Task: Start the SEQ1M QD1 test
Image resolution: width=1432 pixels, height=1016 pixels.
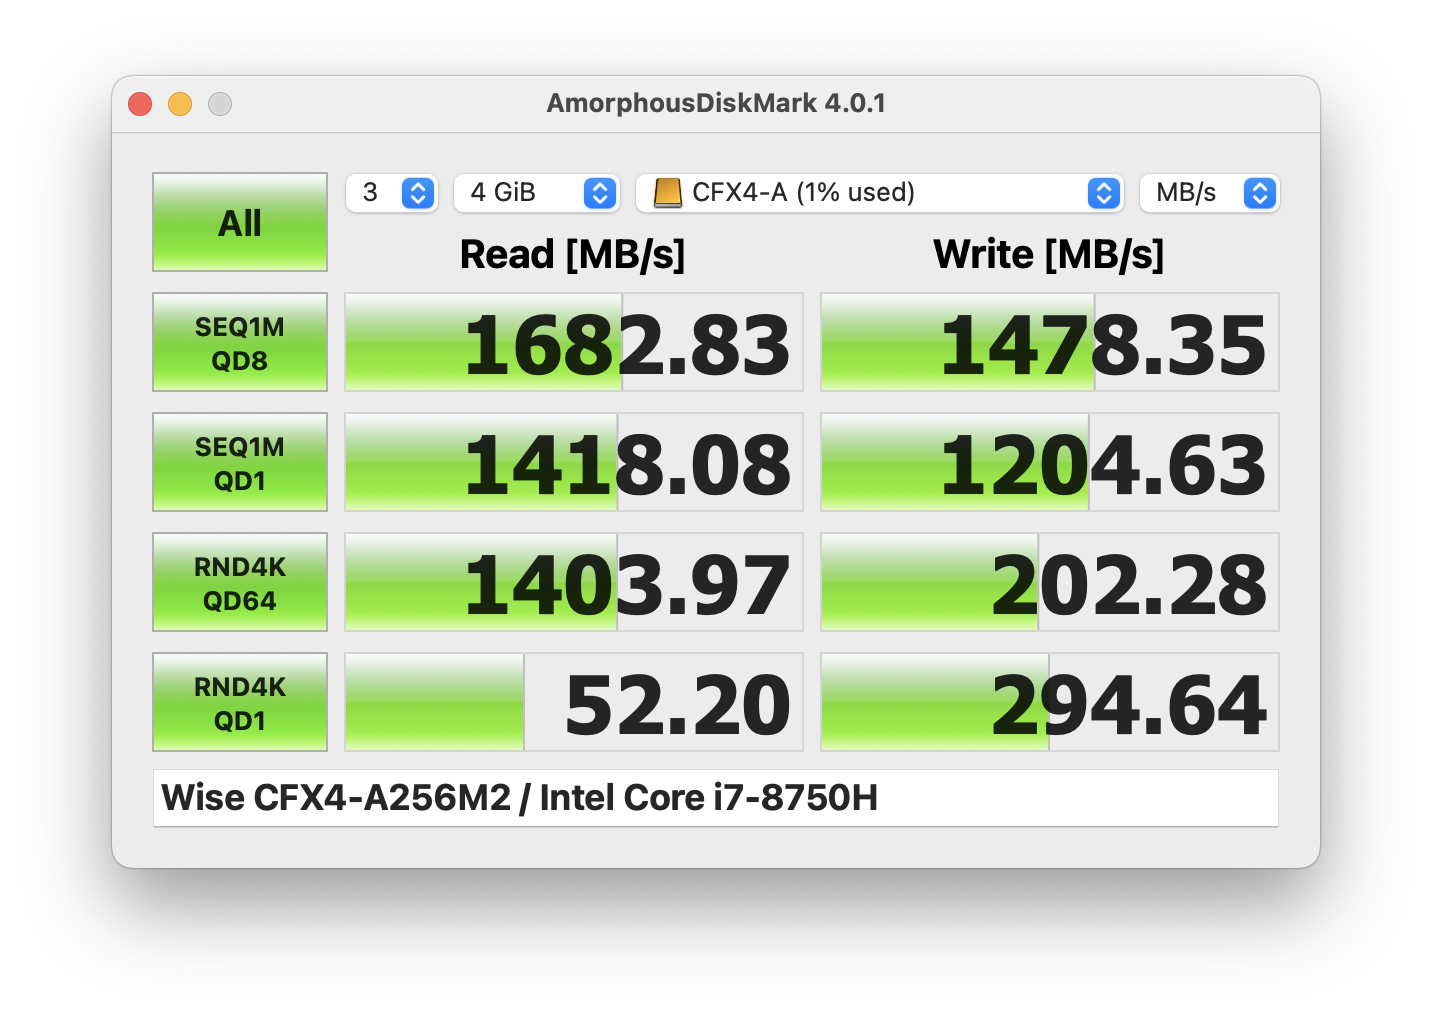Action: 240,462
